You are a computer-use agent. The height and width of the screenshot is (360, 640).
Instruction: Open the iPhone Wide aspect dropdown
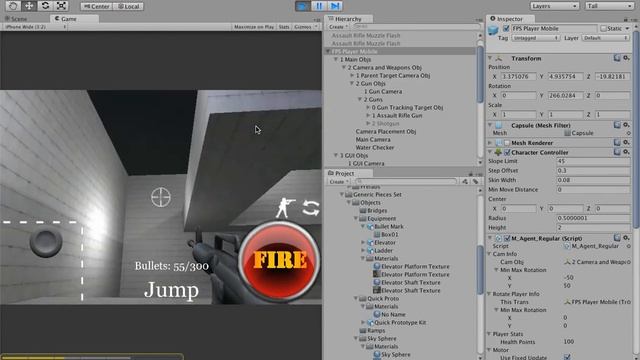point(35,27)
